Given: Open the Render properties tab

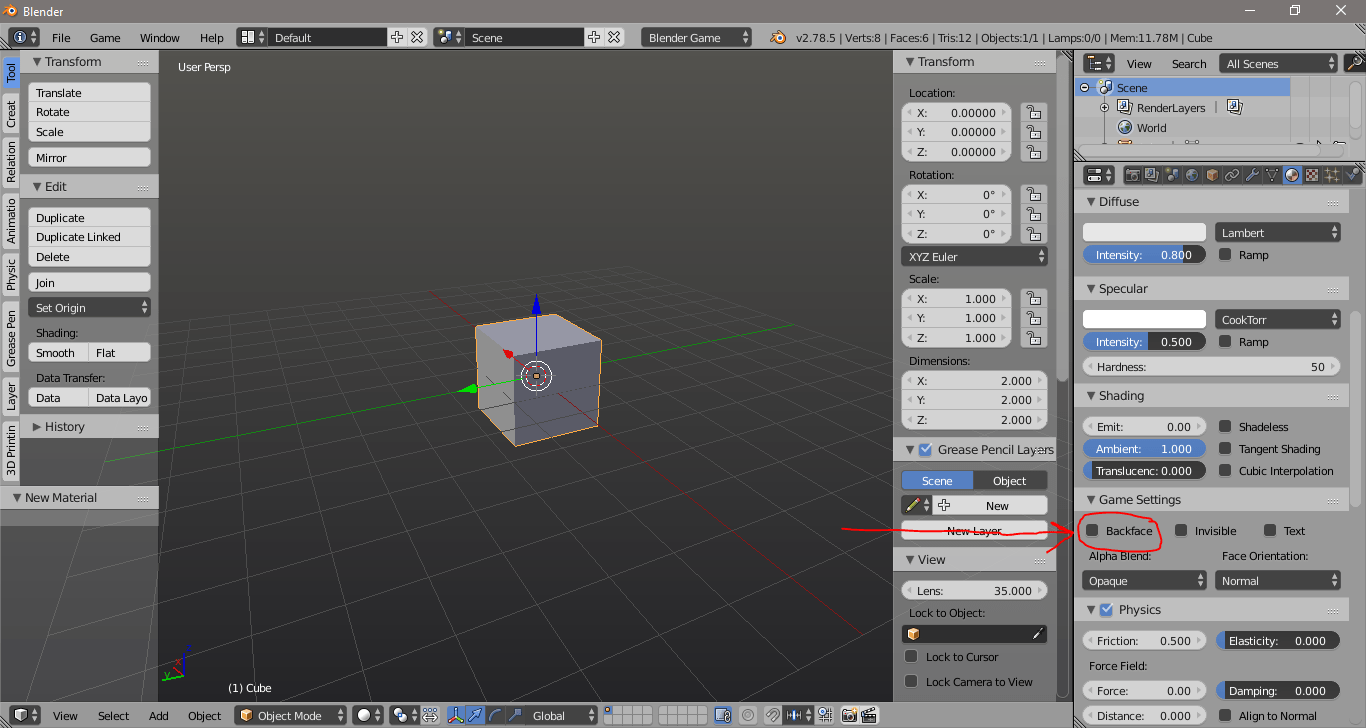Looking at the screenshot, I should point(1132,174).
